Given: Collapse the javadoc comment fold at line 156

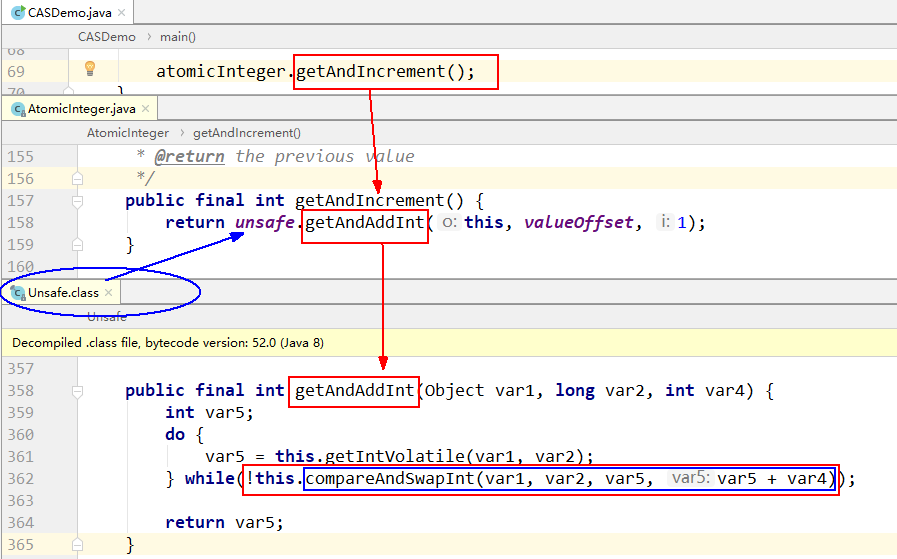Looking at the screenshot, I should coord(77,179).
